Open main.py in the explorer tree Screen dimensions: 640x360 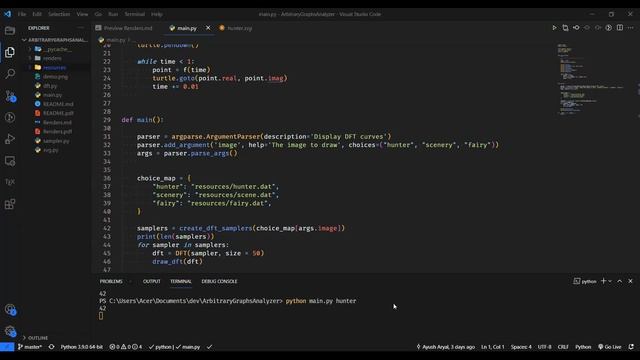click(x=52, y=95)
